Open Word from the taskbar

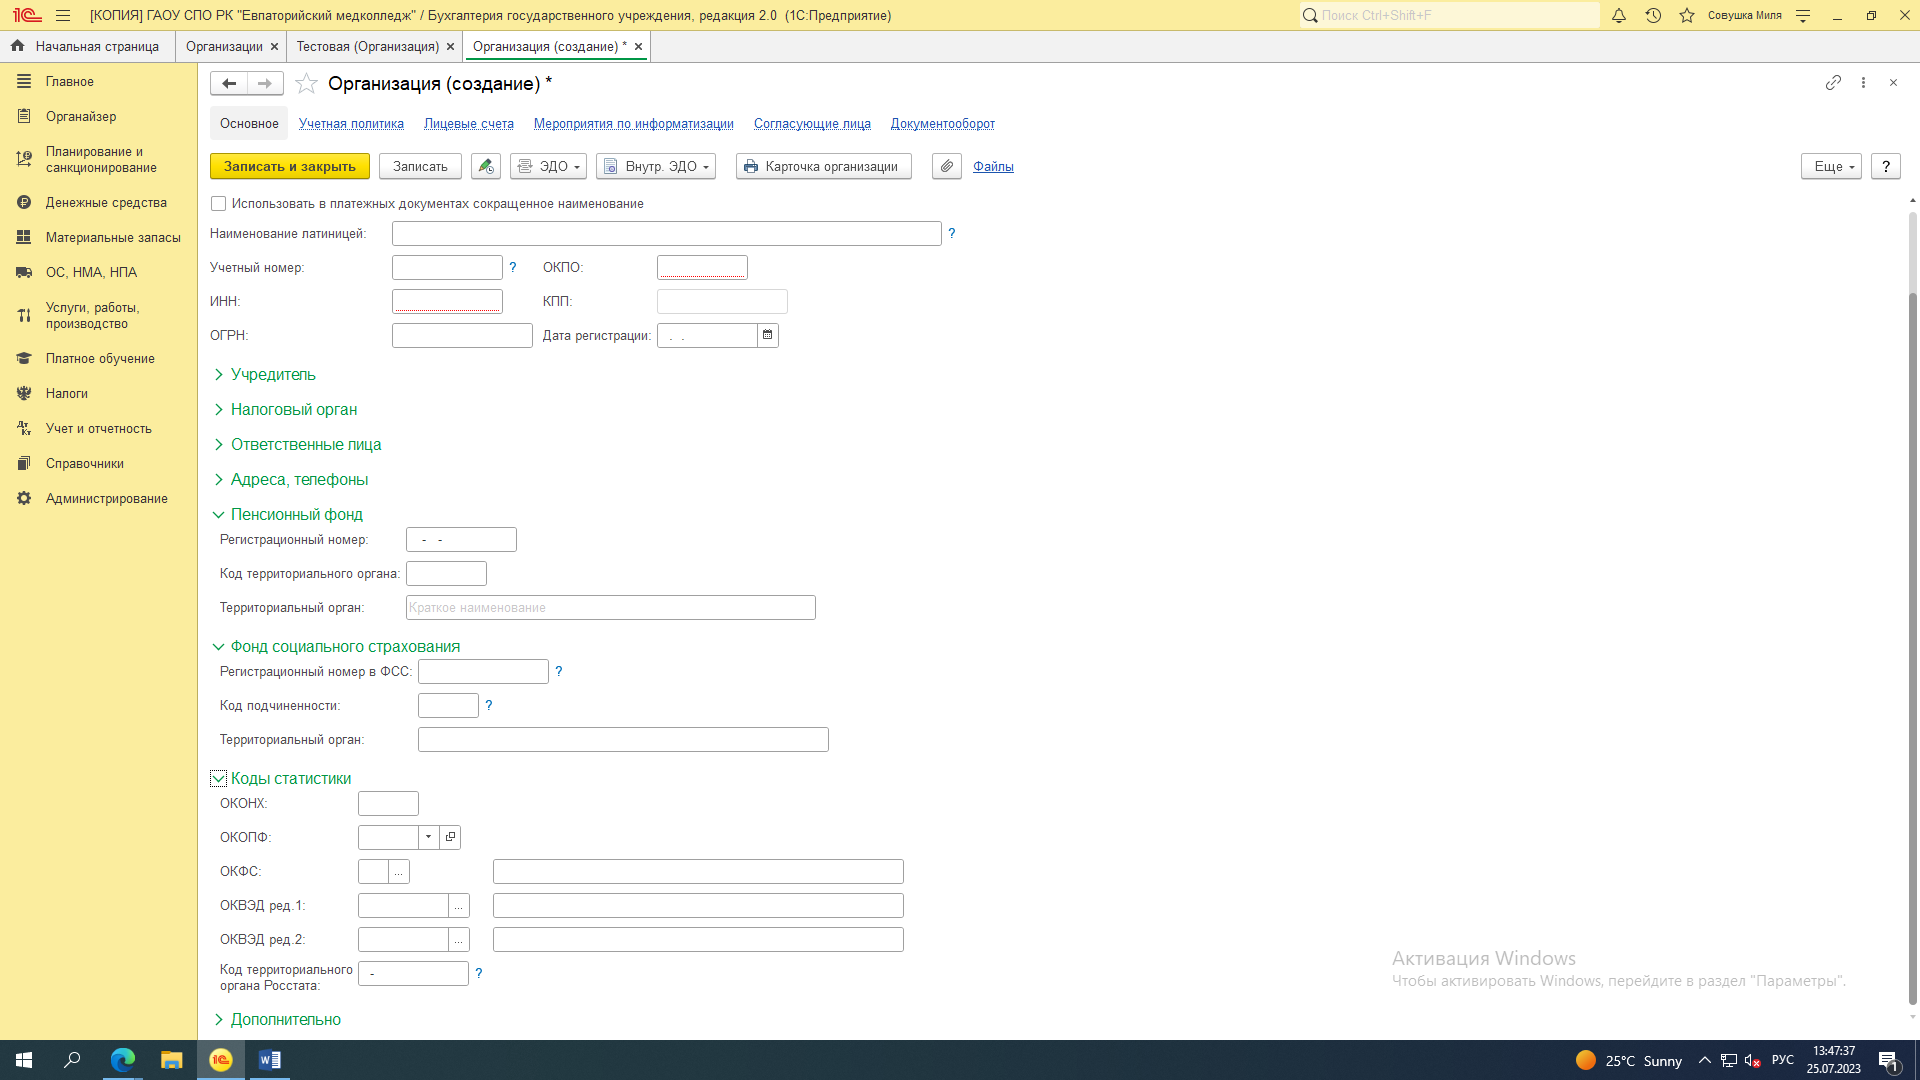(x=270, y=1060)
